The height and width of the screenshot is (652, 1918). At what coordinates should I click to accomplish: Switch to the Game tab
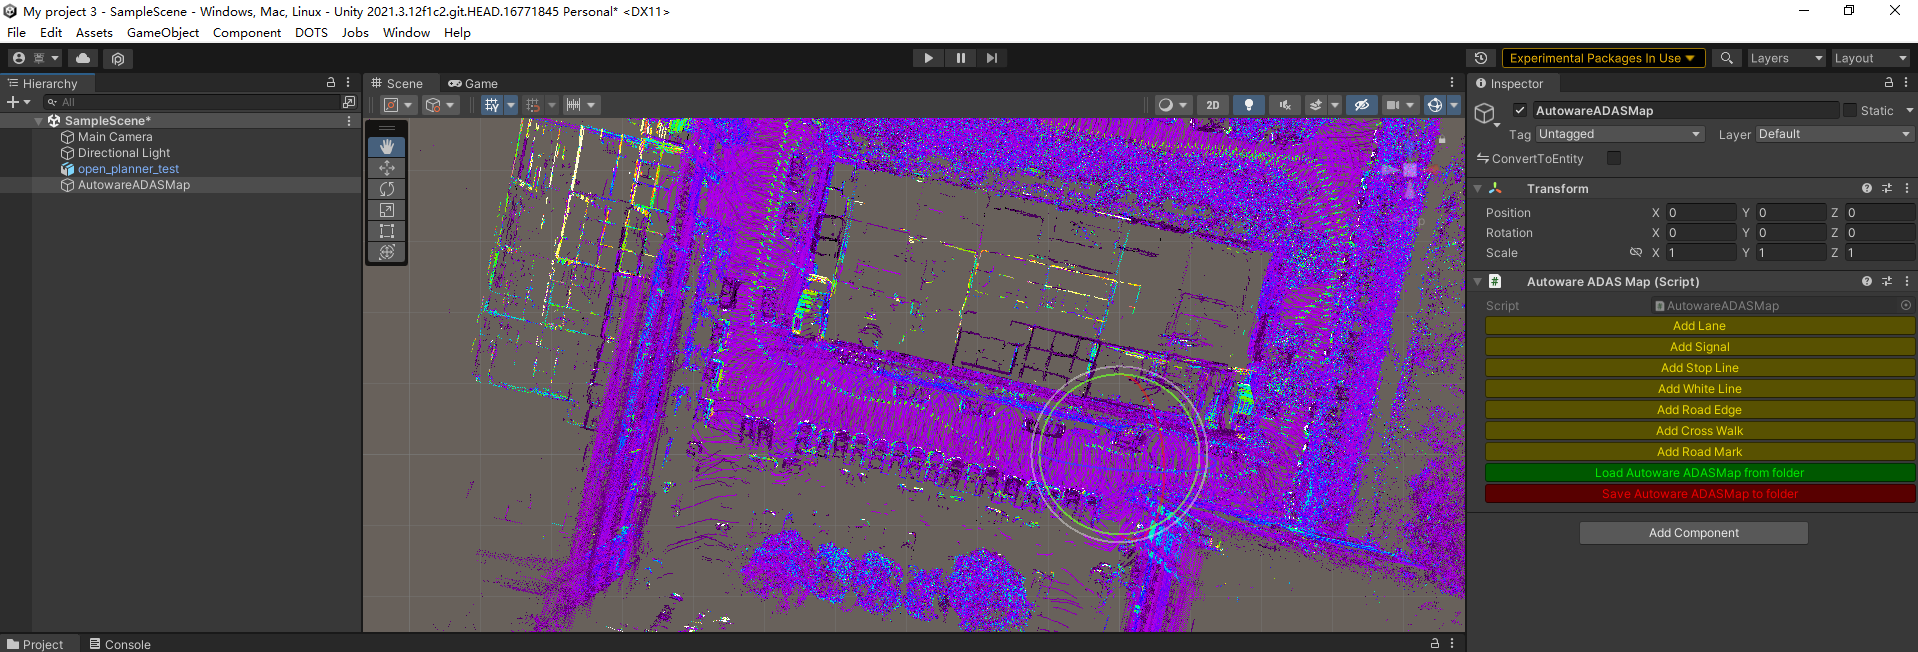(472, 84)
